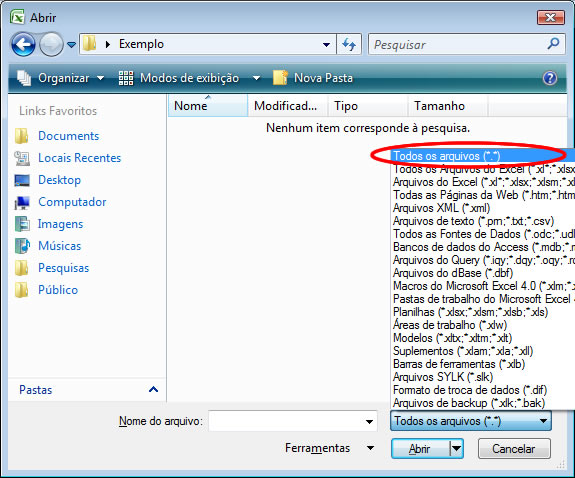Click the Locais Recentes icon
The height and width of the screenshot is (478, 575).
[x=22, y=158]
